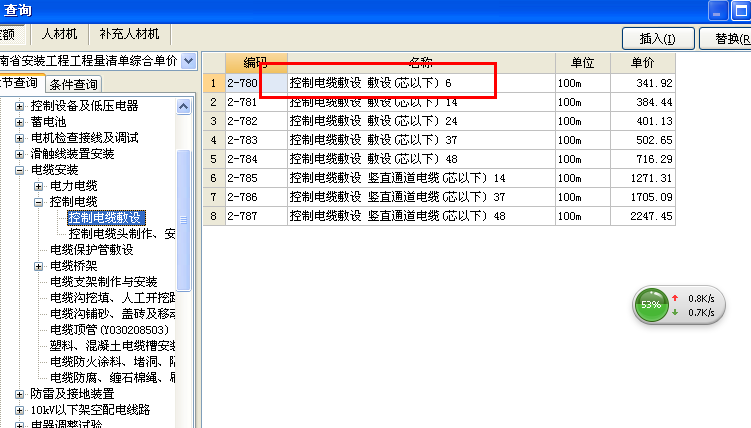Select code cell 2-780
Image resolution: width=751 pixels, height=428 pixels.
pos(256,83)
